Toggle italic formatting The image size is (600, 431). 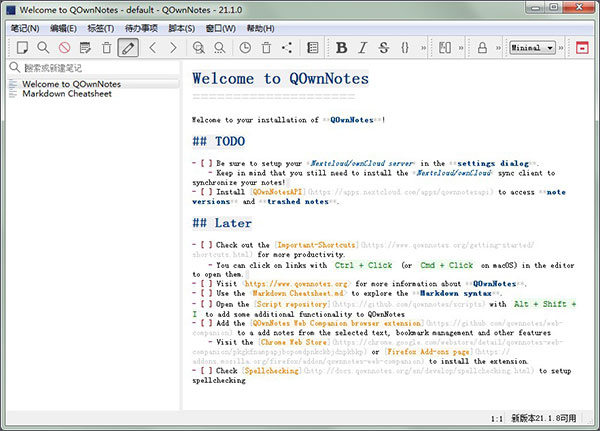363,47
